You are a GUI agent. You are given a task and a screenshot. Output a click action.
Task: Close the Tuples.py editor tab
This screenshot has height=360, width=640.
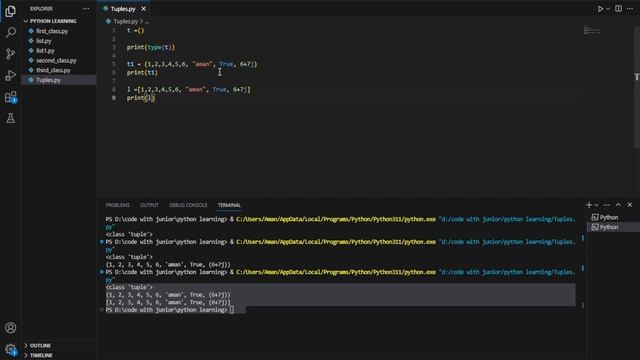click(144, 9)
